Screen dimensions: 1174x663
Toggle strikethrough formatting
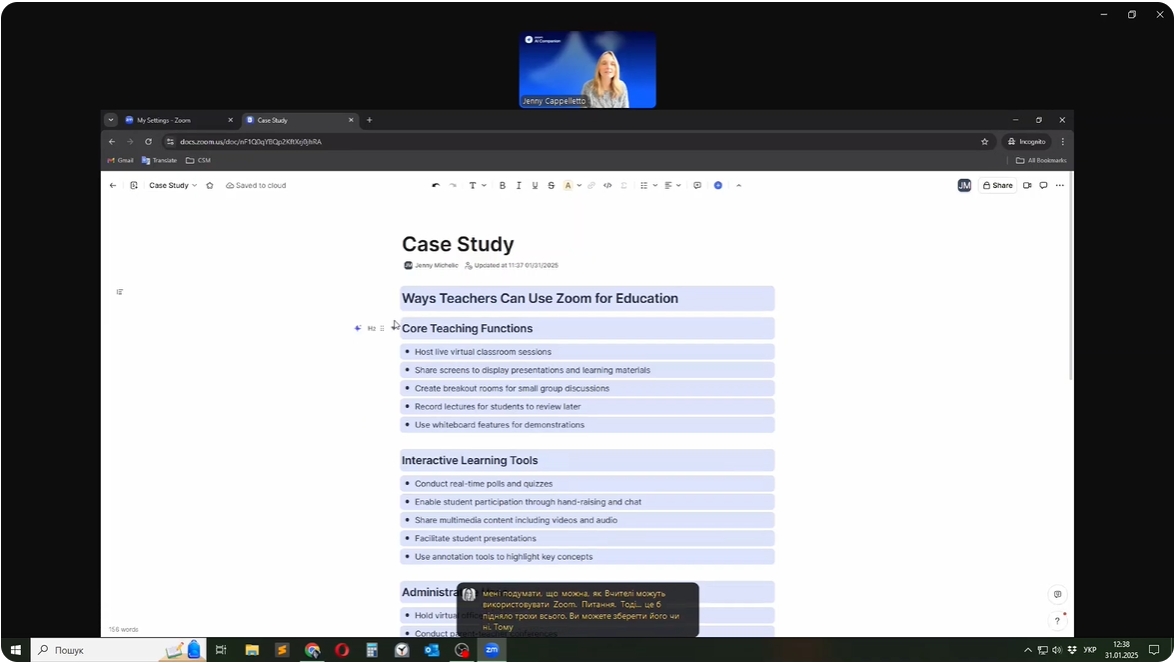551,186
